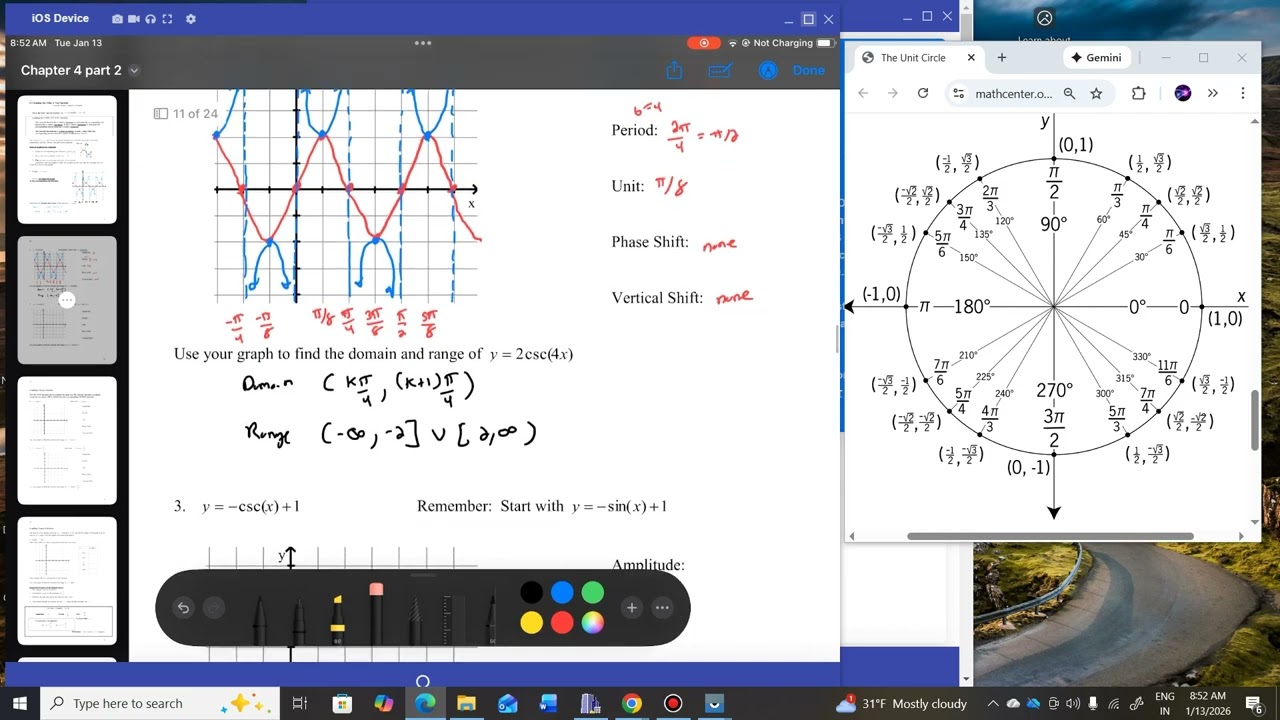Select the yellow highlighter tool

tap(337, 618)
